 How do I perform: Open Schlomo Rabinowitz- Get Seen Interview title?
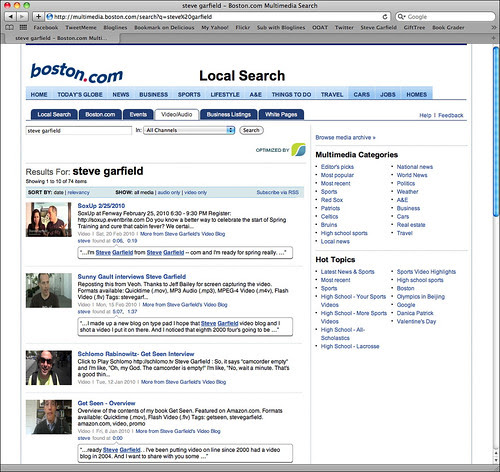point(136,354)
